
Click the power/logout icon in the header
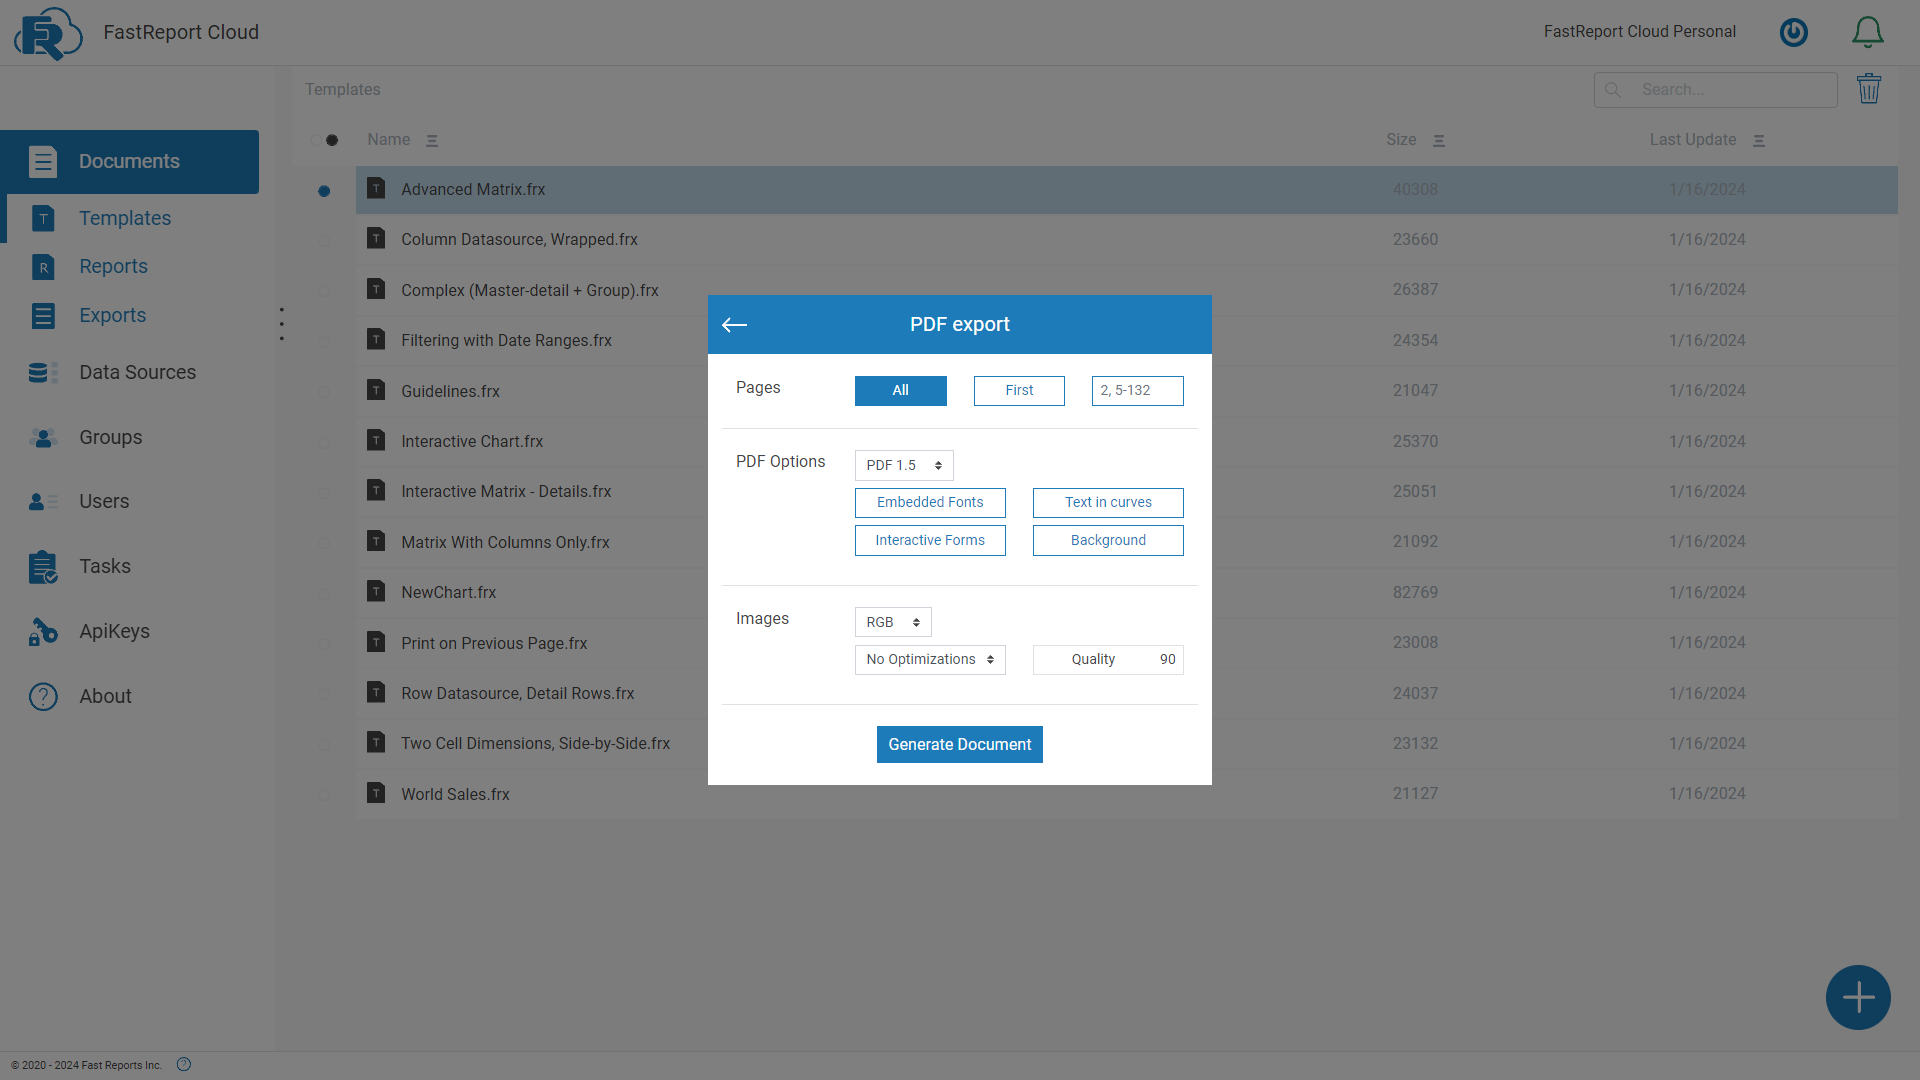click(x=1793, y=31)
